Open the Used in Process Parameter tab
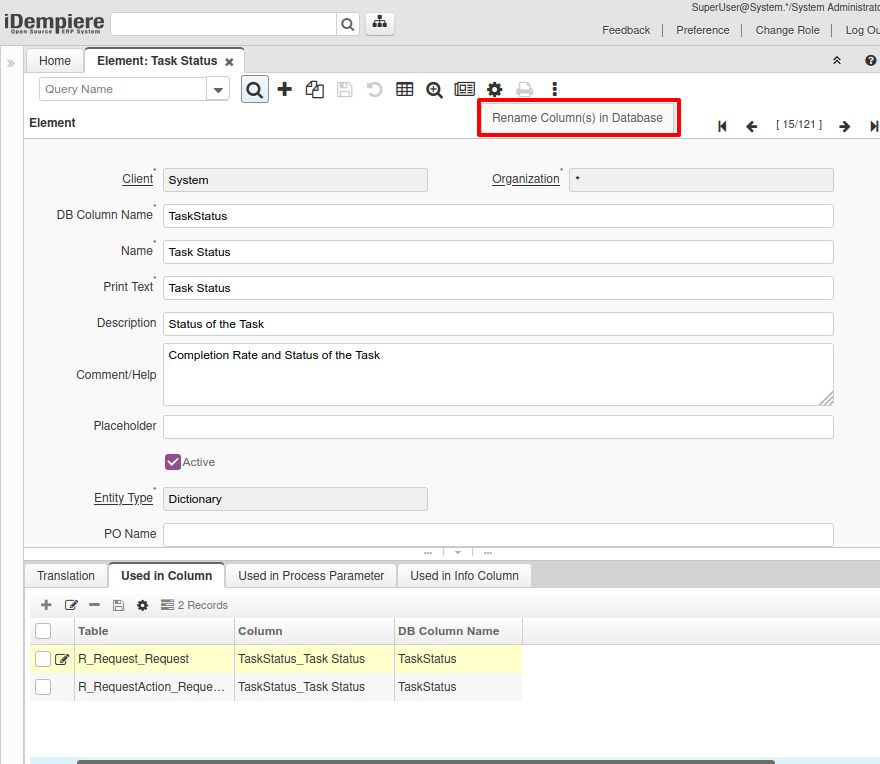The image size is (880, 764). point(311,576)
